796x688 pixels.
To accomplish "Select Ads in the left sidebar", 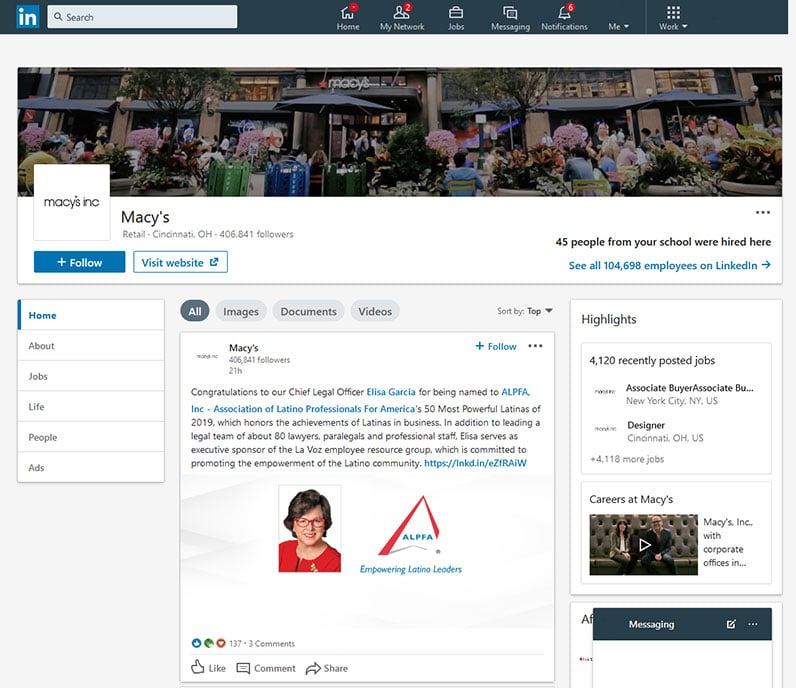I will 91,467.
